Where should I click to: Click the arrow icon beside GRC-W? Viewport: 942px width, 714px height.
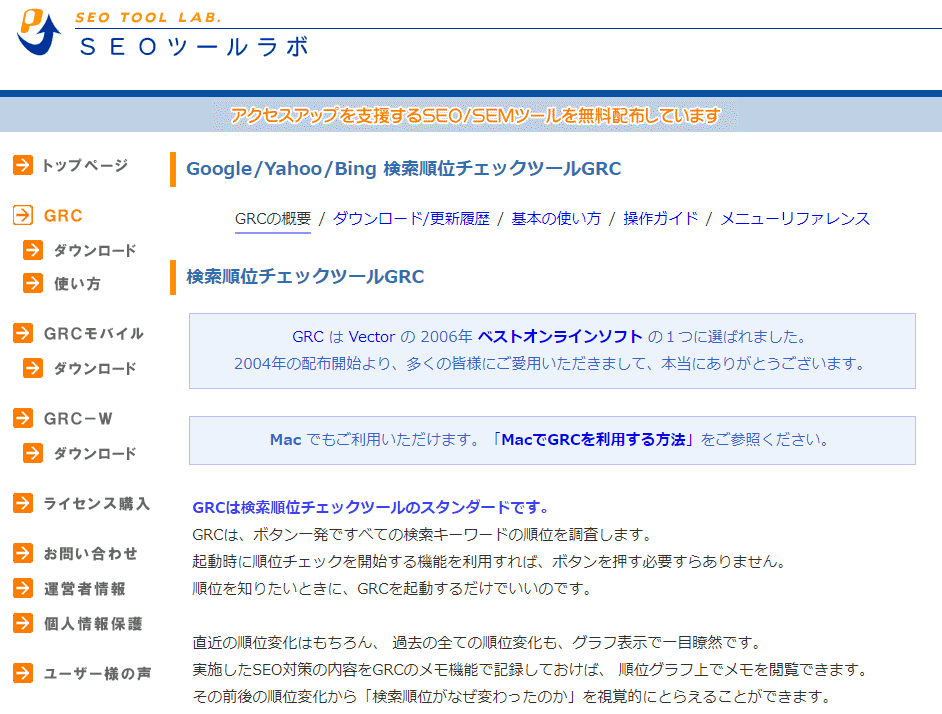point(23,418)
